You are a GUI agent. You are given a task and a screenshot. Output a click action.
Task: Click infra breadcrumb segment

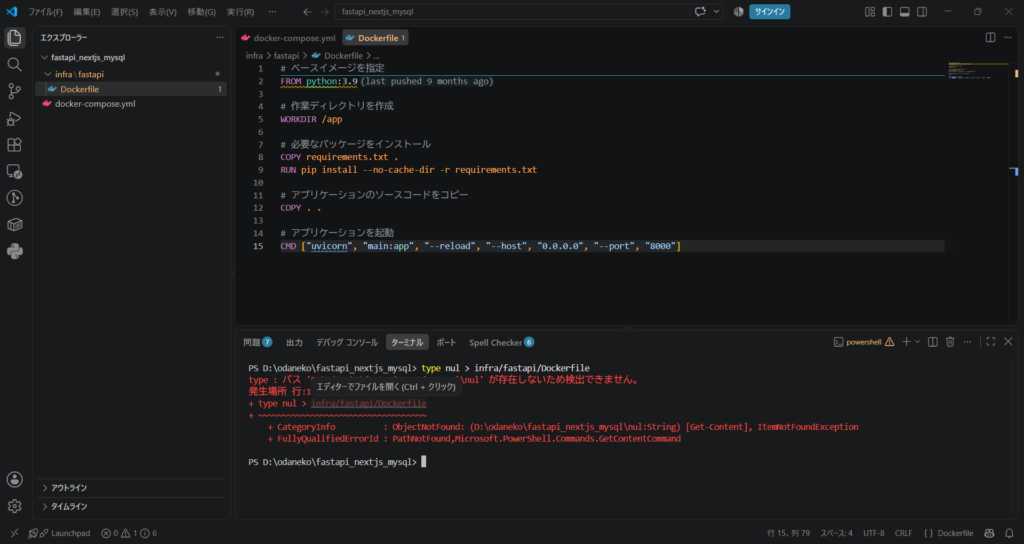pos(254,56)
